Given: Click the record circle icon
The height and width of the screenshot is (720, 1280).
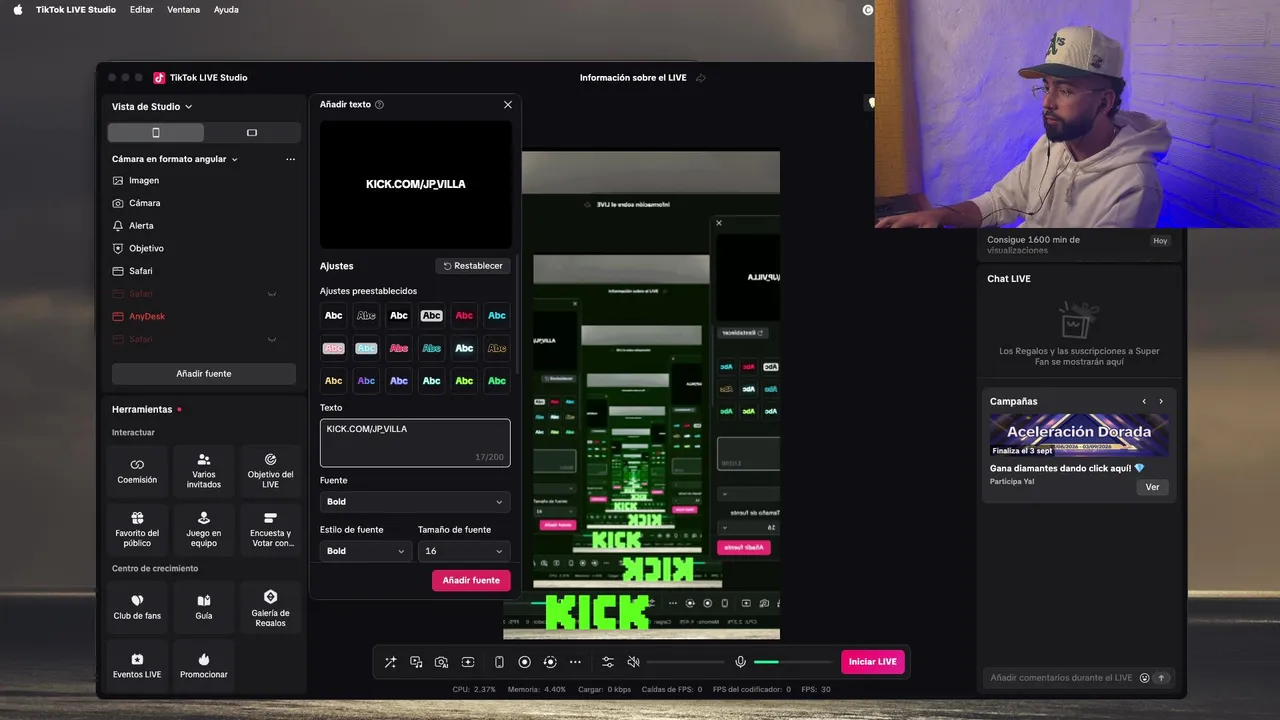Looking at the screenshot, I should pos(524,662).
